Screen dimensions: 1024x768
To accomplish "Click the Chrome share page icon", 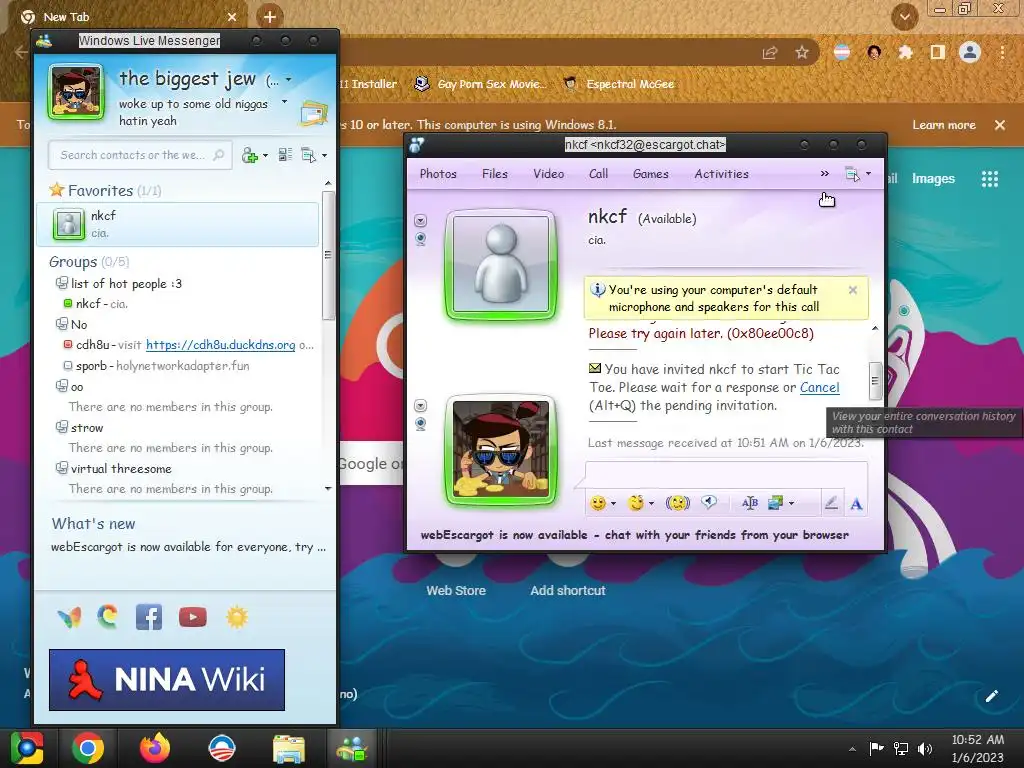I will point(770,52).
